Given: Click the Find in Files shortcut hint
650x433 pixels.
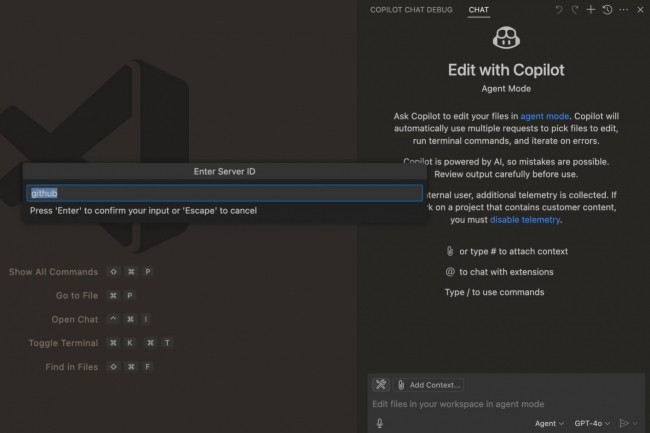Looking at the screenshot, I should pyautogui.click(x=99, y=367).
